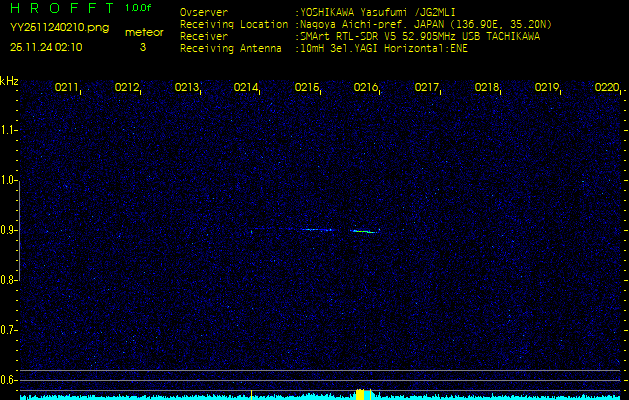Click the meteor count label
Viewport: 629px width, 400px height.
click(x=144, y=32)
